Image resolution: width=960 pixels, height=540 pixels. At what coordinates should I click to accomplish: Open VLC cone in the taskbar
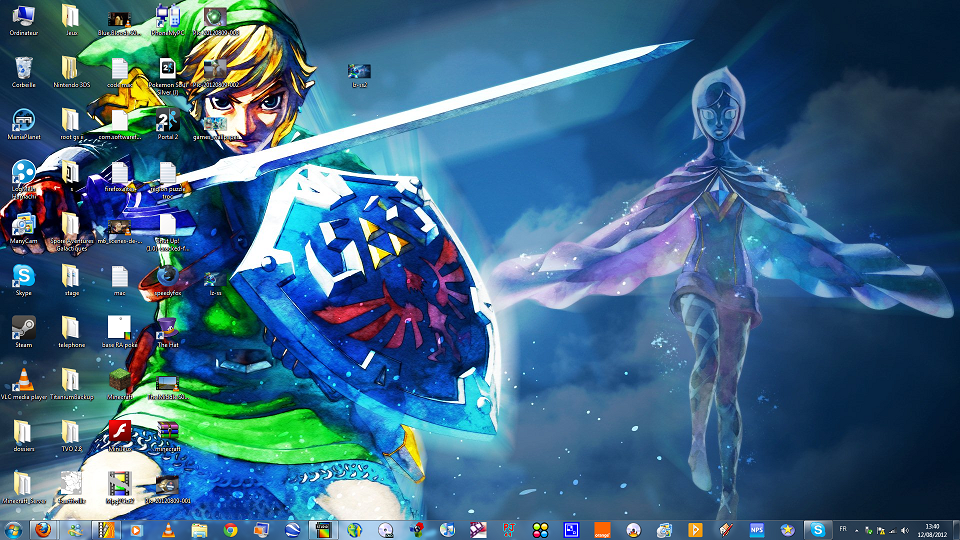point(168,530)
